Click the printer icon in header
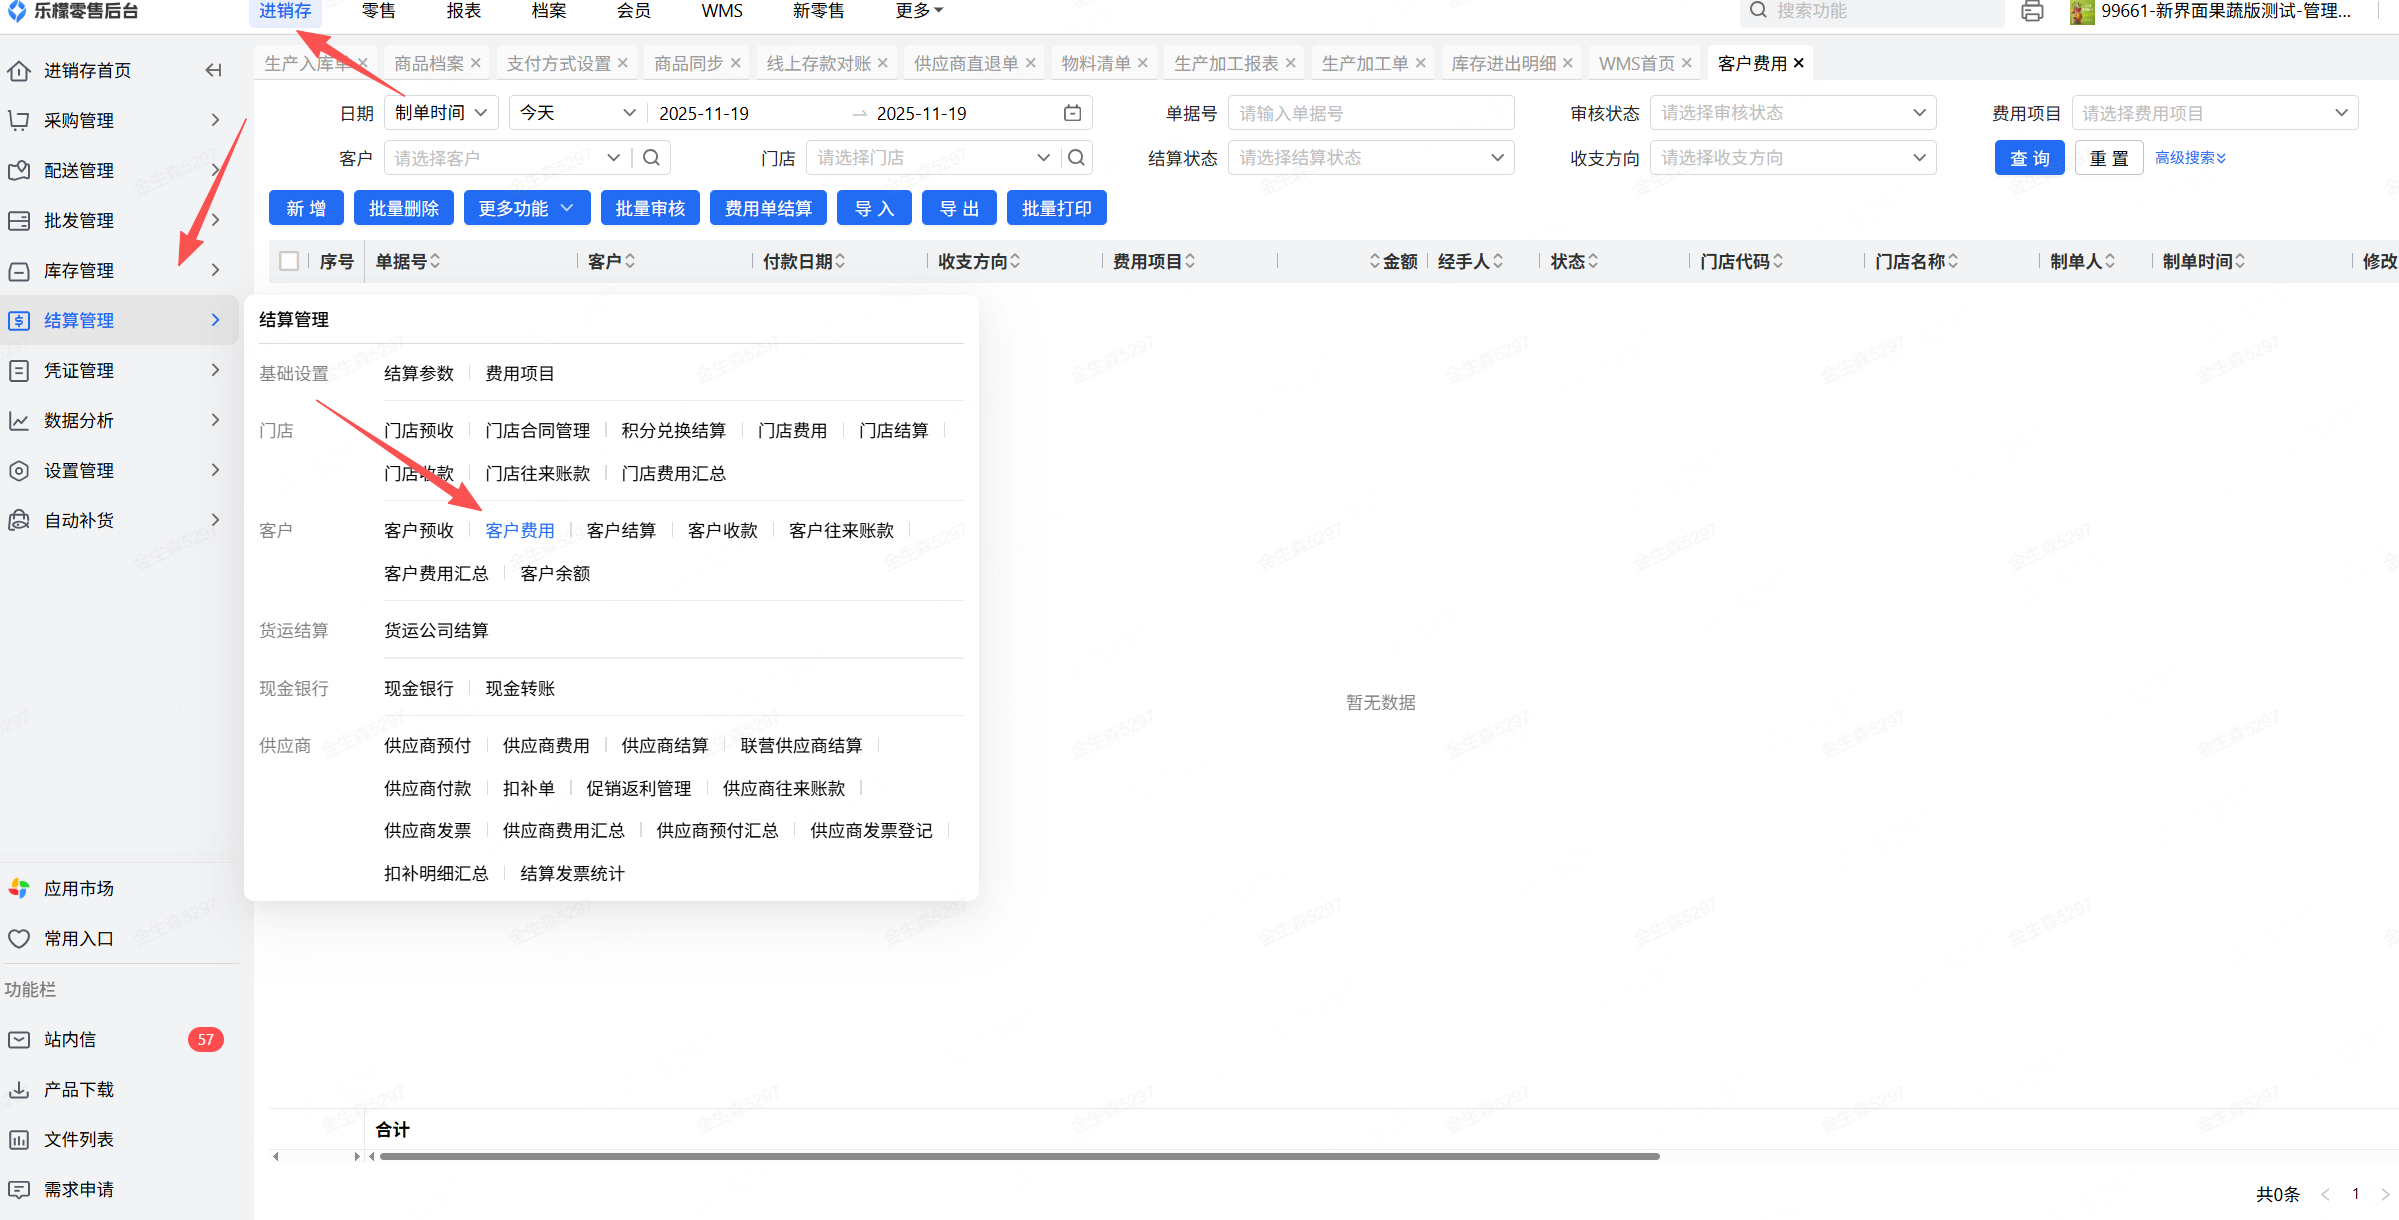Screen dimensions: 2399x1220 (2031, 12)
